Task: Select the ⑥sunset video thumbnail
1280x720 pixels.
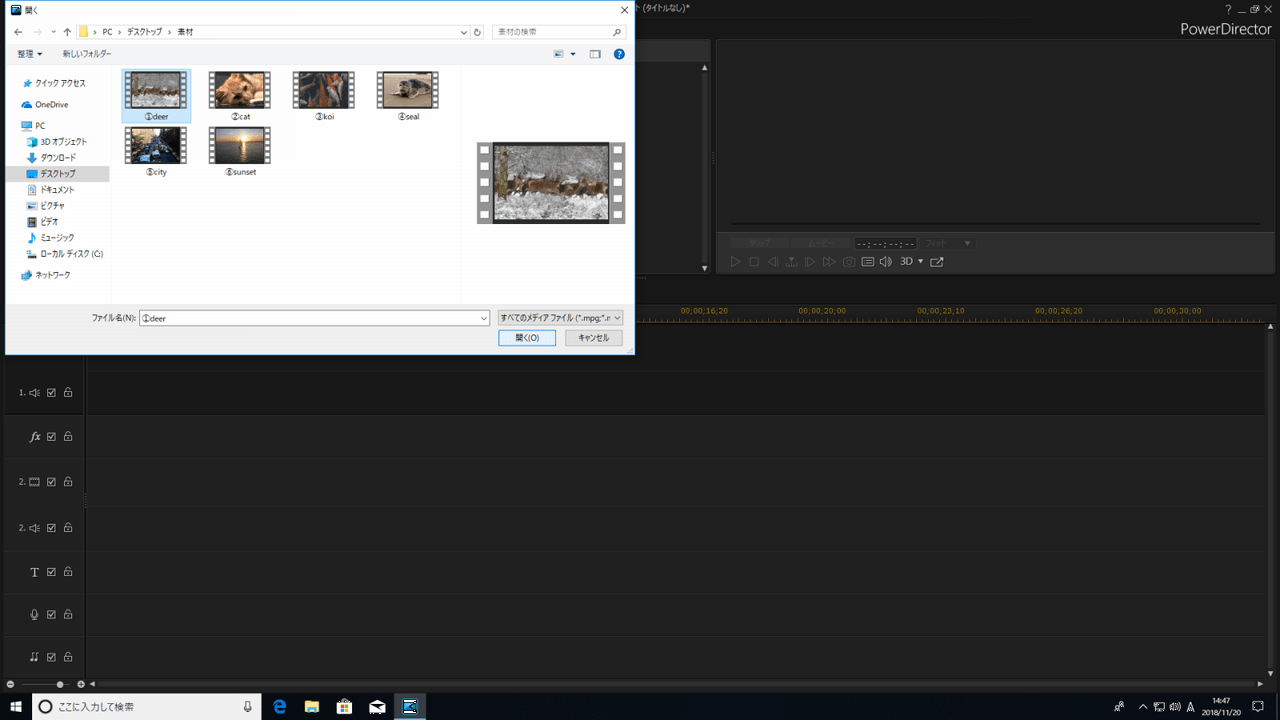Action: [x=240, y=152]
